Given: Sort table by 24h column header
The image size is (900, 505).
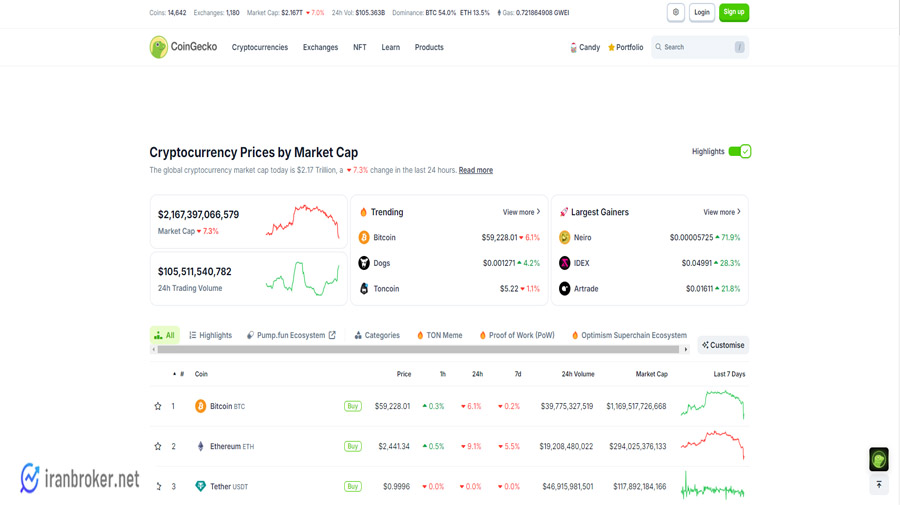Looking at the screenshot, I should pos(478,374).
